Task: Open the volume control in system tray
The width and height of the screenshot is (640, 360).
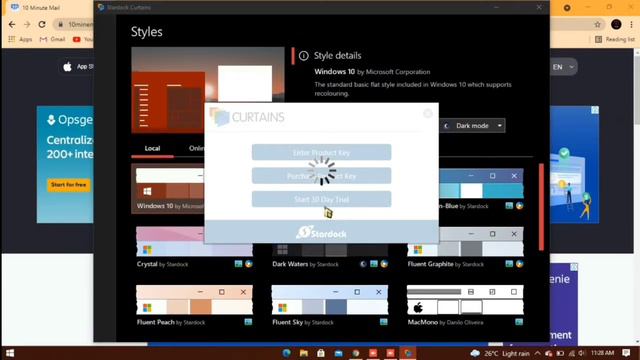Action: click(x=581, y=353)
